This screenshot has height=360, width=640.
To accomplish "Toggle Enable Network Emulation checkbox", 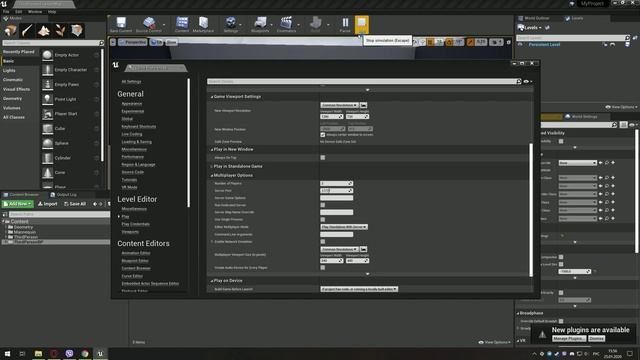I will 323,242.
